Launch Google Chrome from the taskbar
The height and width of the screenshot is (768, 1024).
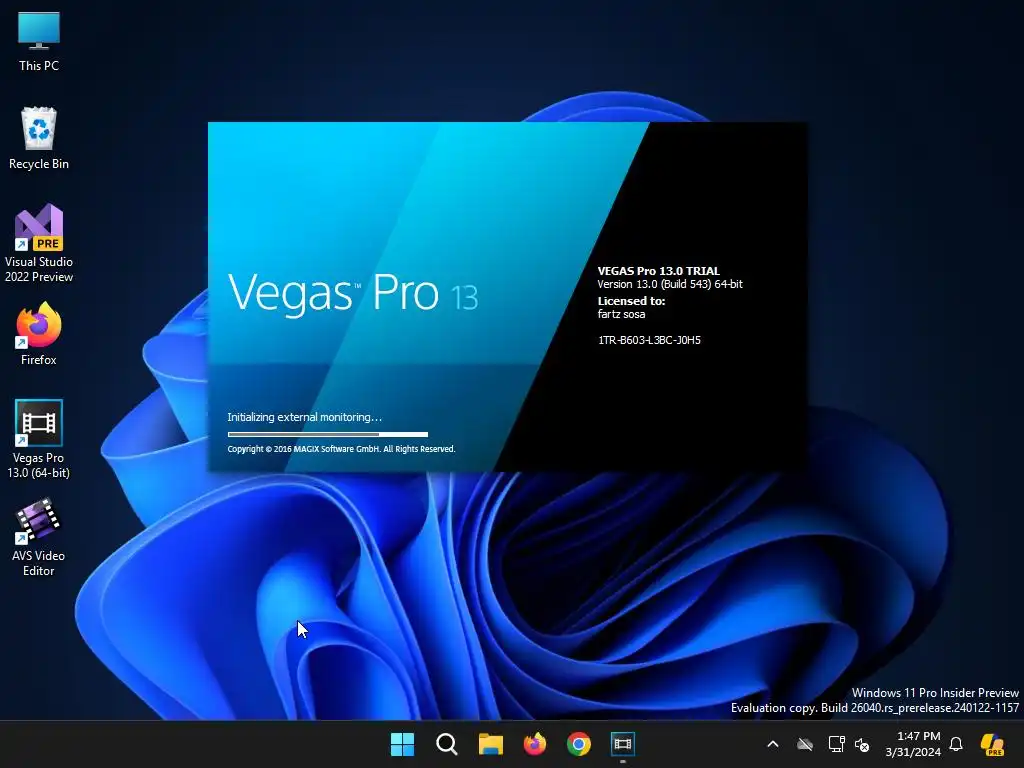click(x=579, y=744)
